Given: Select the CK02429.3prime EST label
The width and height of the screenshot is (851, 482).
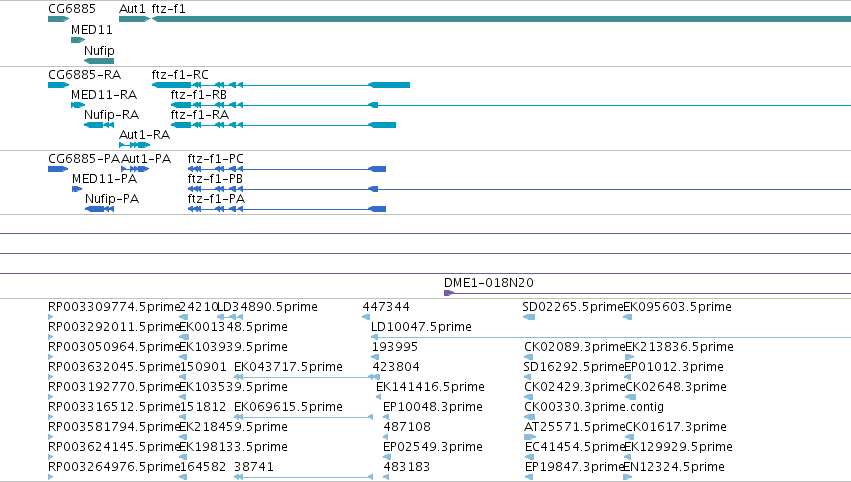Looking at the screenshot, I should (575, 388).
